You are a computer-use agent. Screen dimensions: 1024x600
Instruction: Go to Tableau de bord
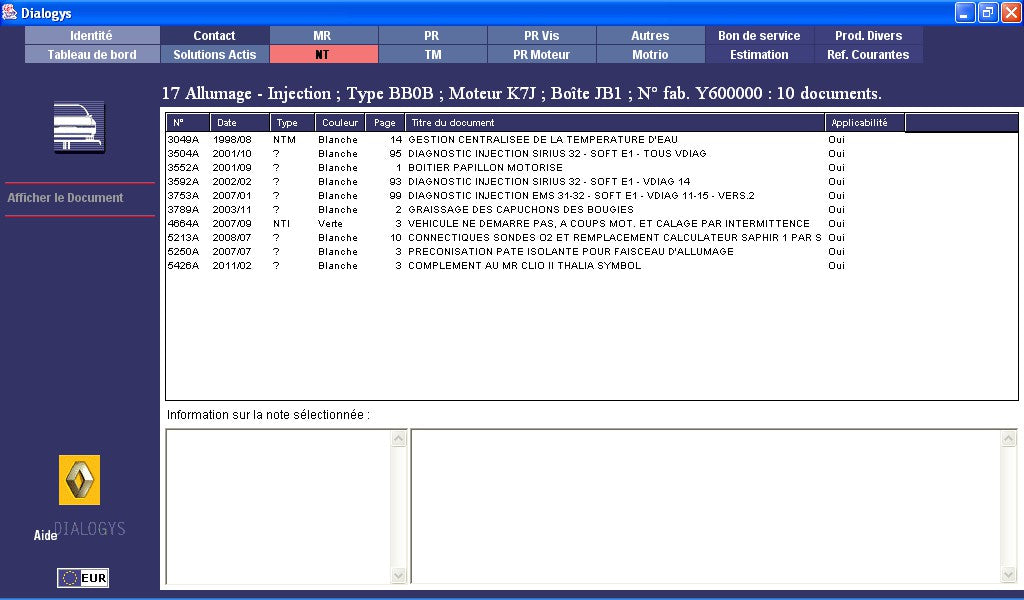tap(92, 54)
